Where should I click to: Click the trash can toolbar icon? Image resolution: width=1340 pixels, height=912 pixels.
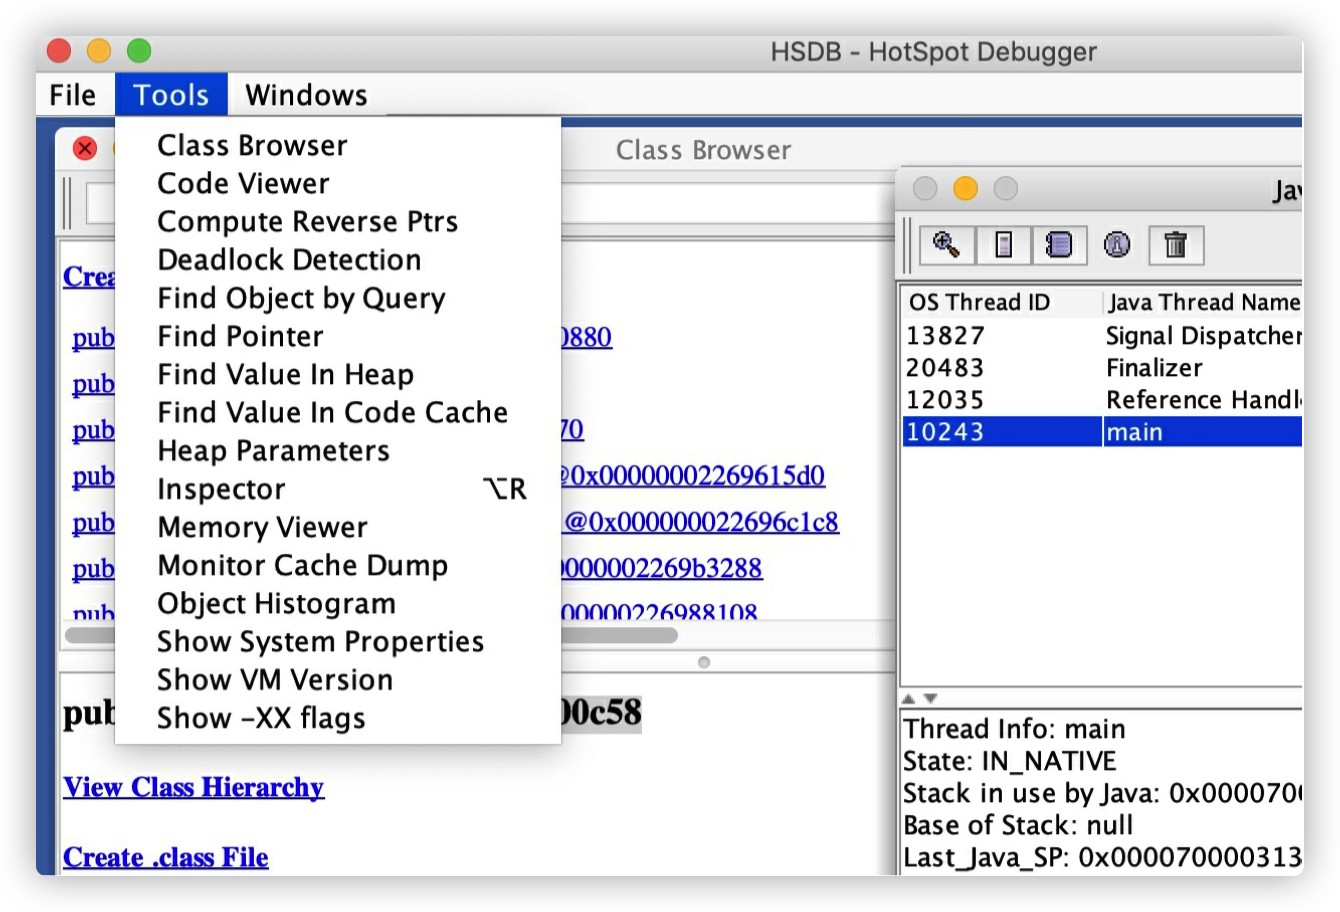tap(1176, 245)
